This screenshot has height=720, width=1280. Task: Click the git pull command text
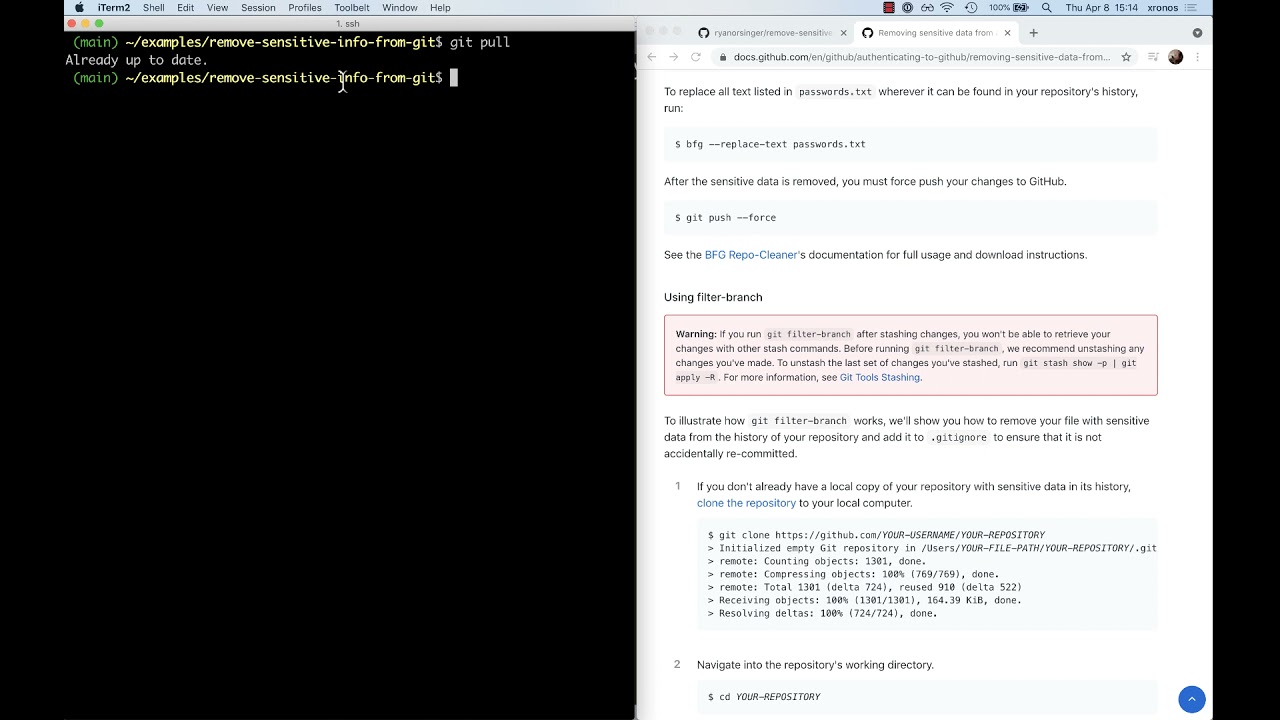pyautogui.click(x=480, y=42)
